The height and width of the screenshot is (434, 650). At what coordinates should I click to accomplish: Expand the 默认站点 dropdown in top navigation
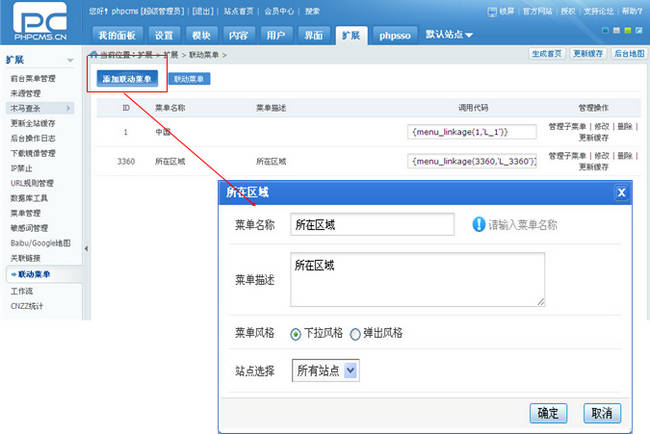450,34
